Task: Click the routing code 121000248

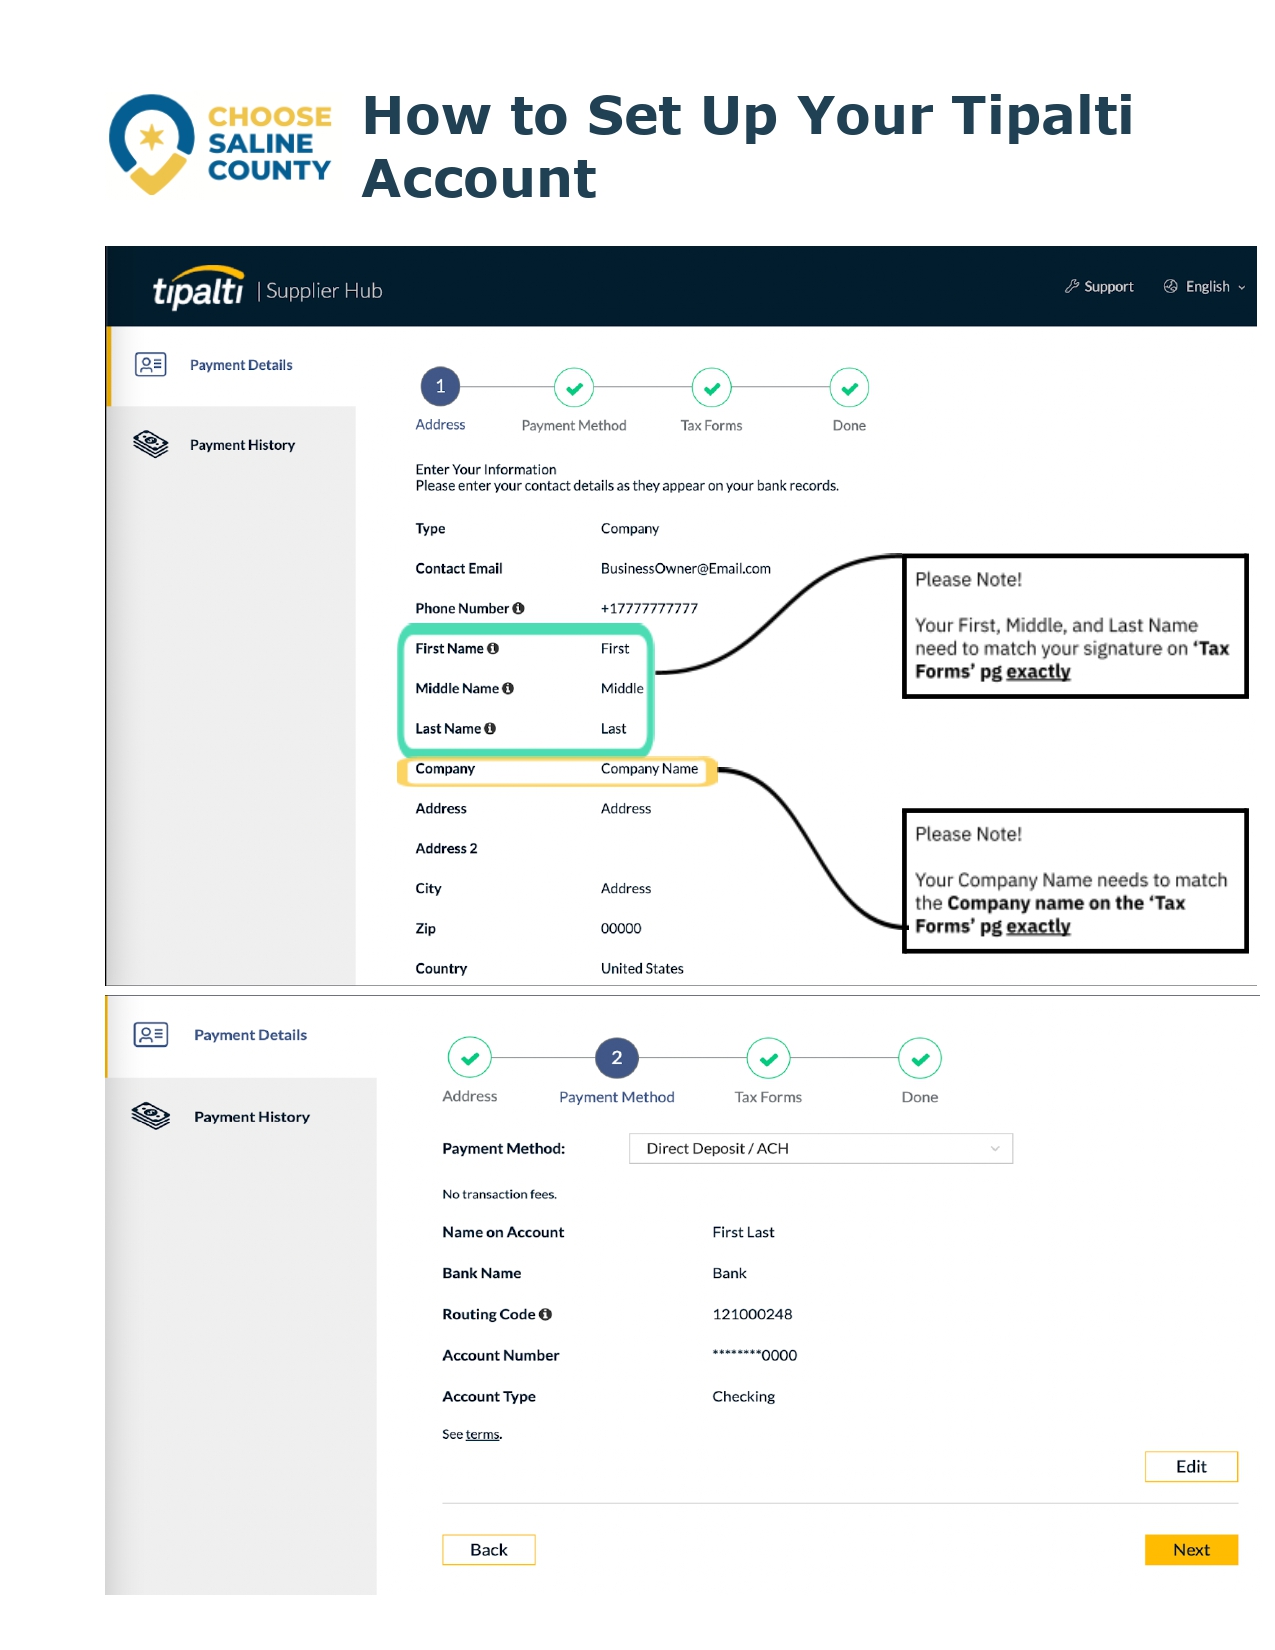Action: 752,1314
